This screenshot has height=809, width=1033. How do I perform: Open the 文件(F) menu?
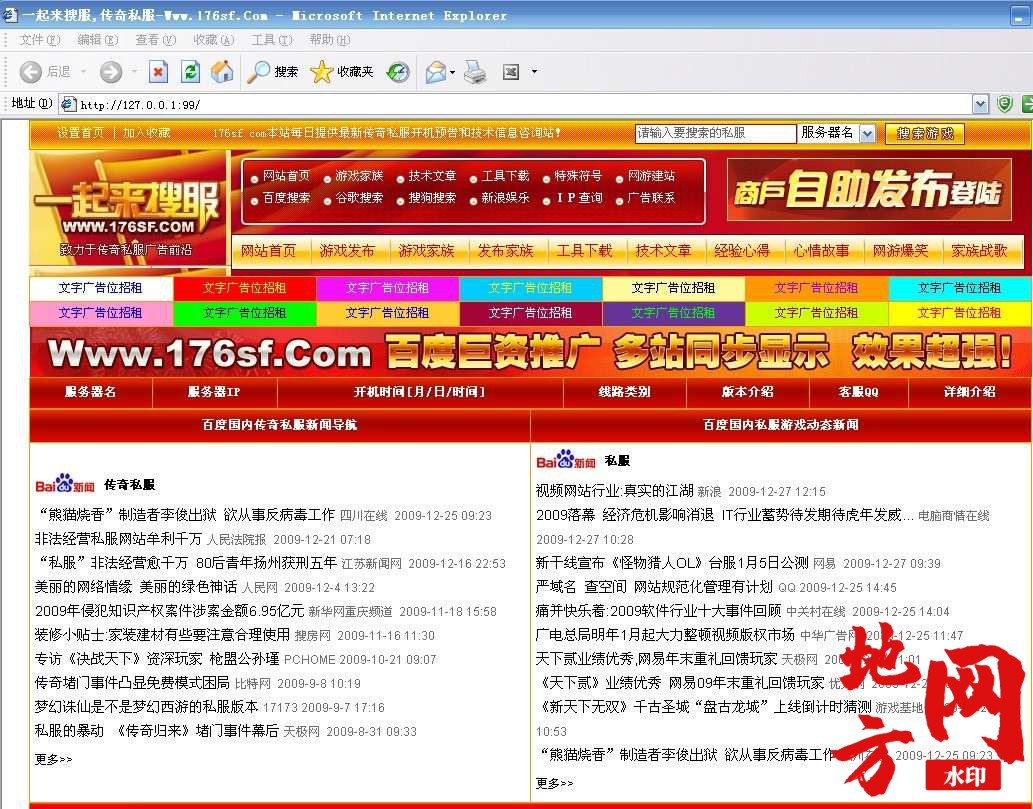click(39, 40)
